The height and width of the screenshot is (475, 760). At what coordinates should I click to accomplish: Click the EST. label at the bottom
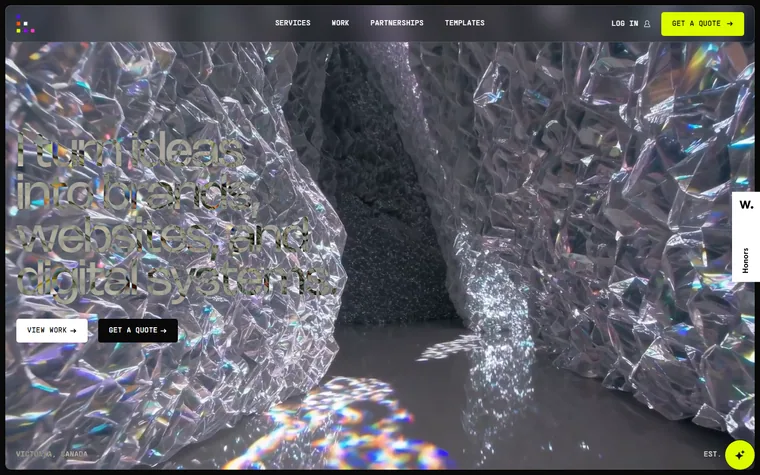coord(712,454)
